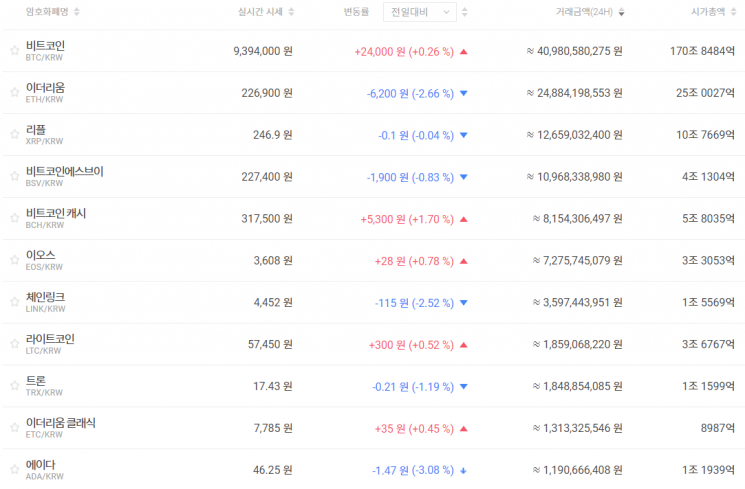The height and width of the screenshot is (489, 745).
Task: Click the 1조 1939억 market cap
Action: [x=708, y=470]
